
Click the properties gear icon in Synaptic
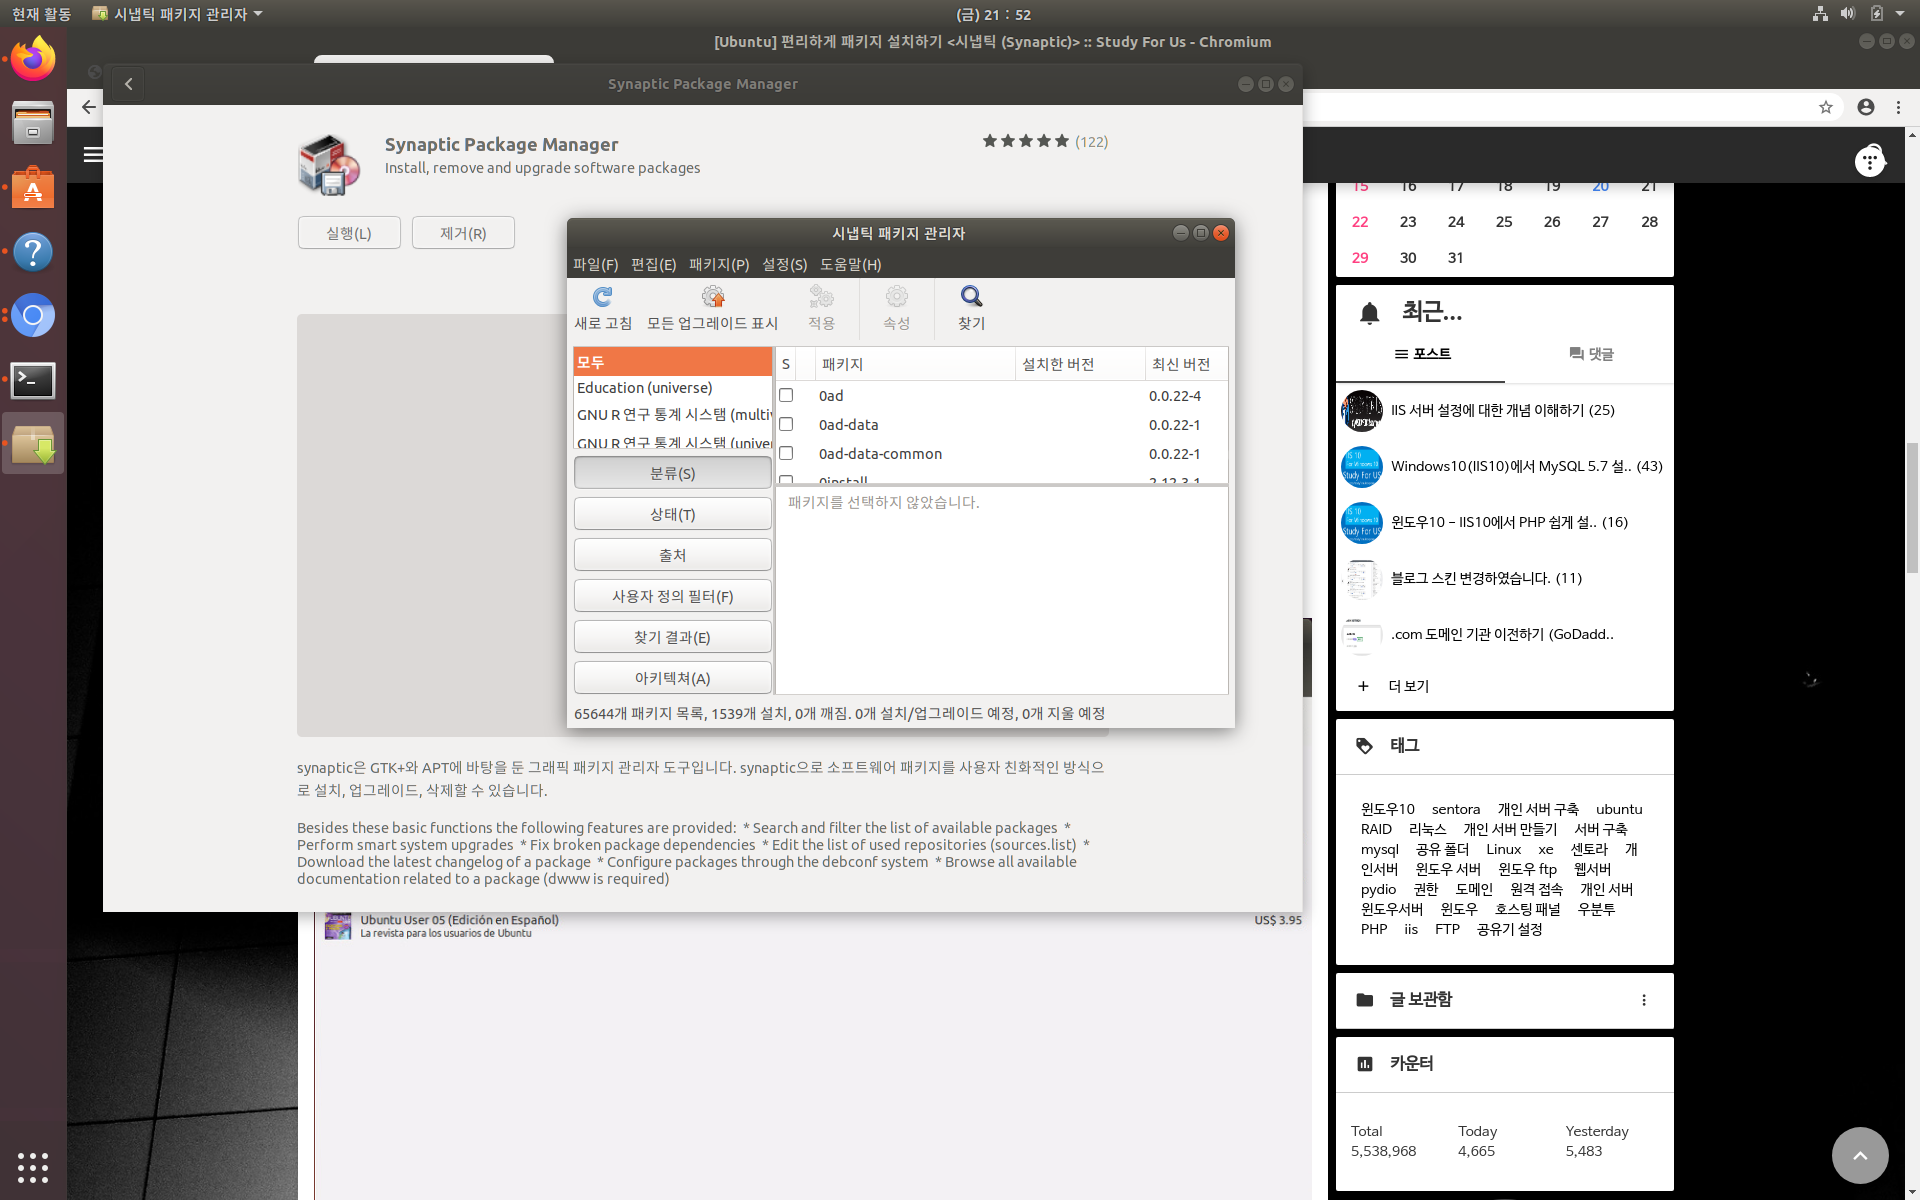(x=896, y=297)
